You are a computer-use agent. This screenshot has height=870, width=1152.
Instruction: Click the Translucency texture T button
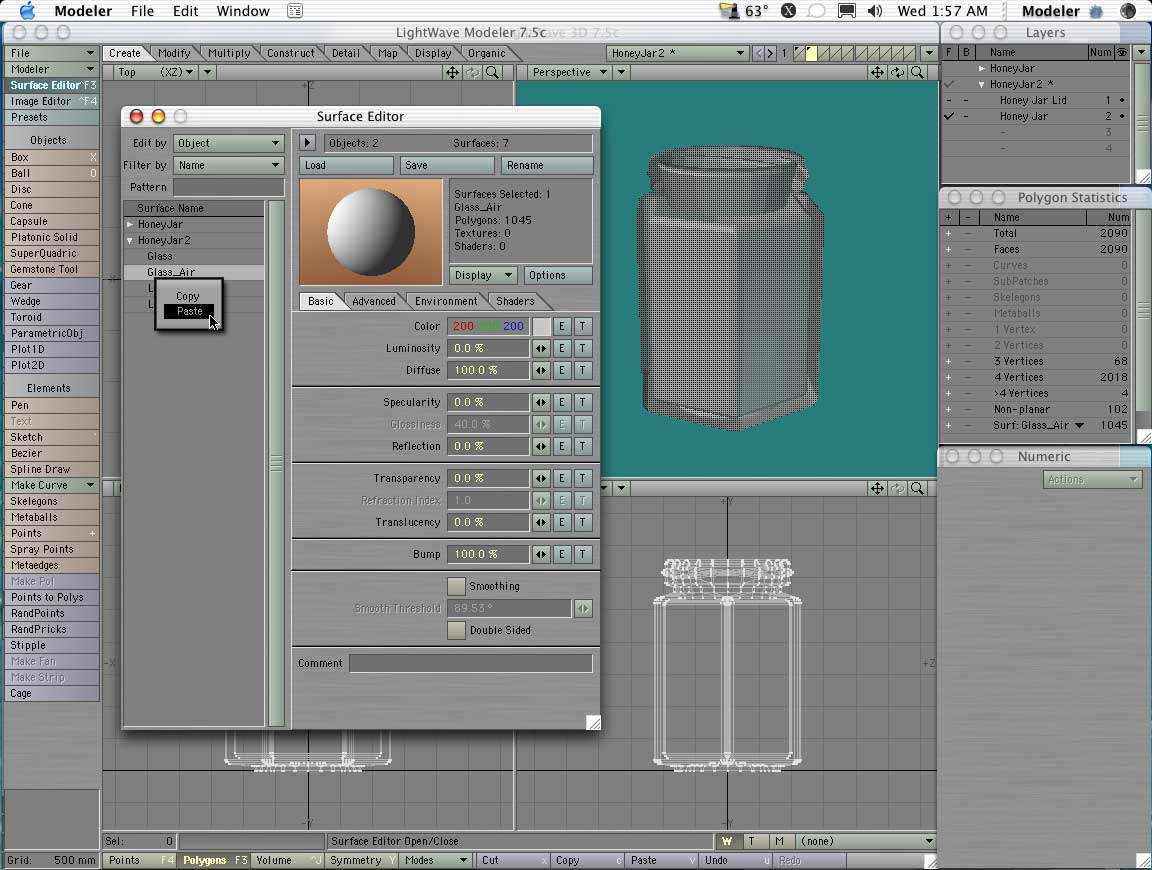[583, 522]
